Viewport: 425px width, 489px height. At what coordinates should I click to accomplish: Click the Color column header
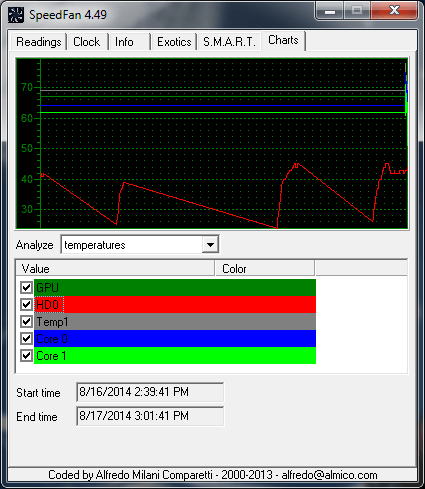[265, 268]
